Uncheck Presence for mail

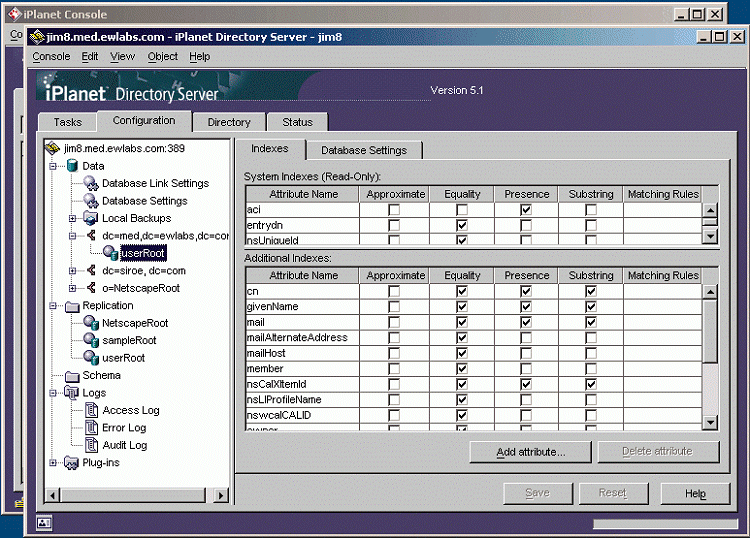pos(526,322)
